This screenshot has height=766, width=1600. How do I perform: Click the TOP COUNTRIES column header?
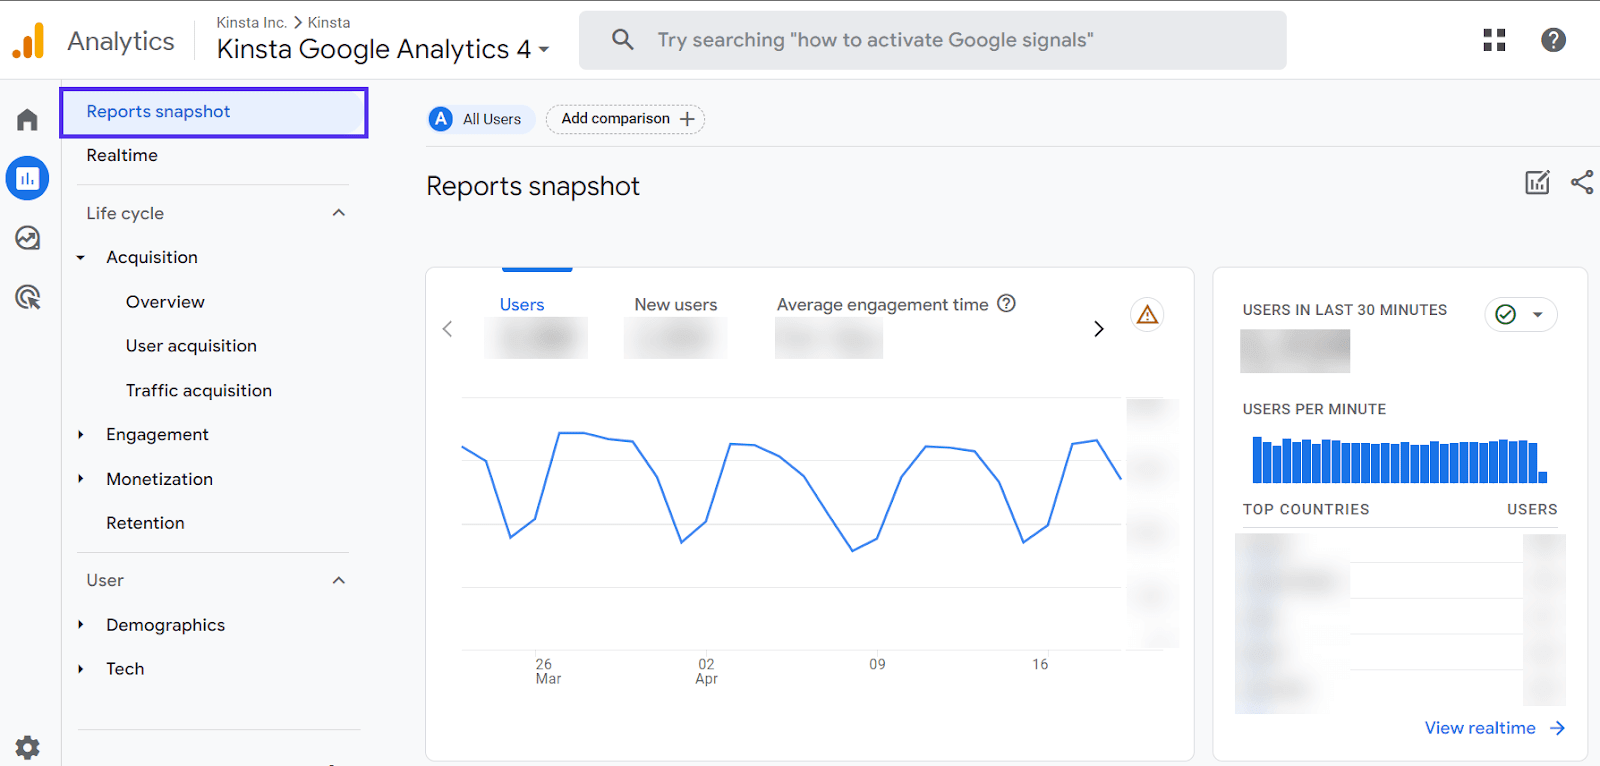coord(1306,509)
